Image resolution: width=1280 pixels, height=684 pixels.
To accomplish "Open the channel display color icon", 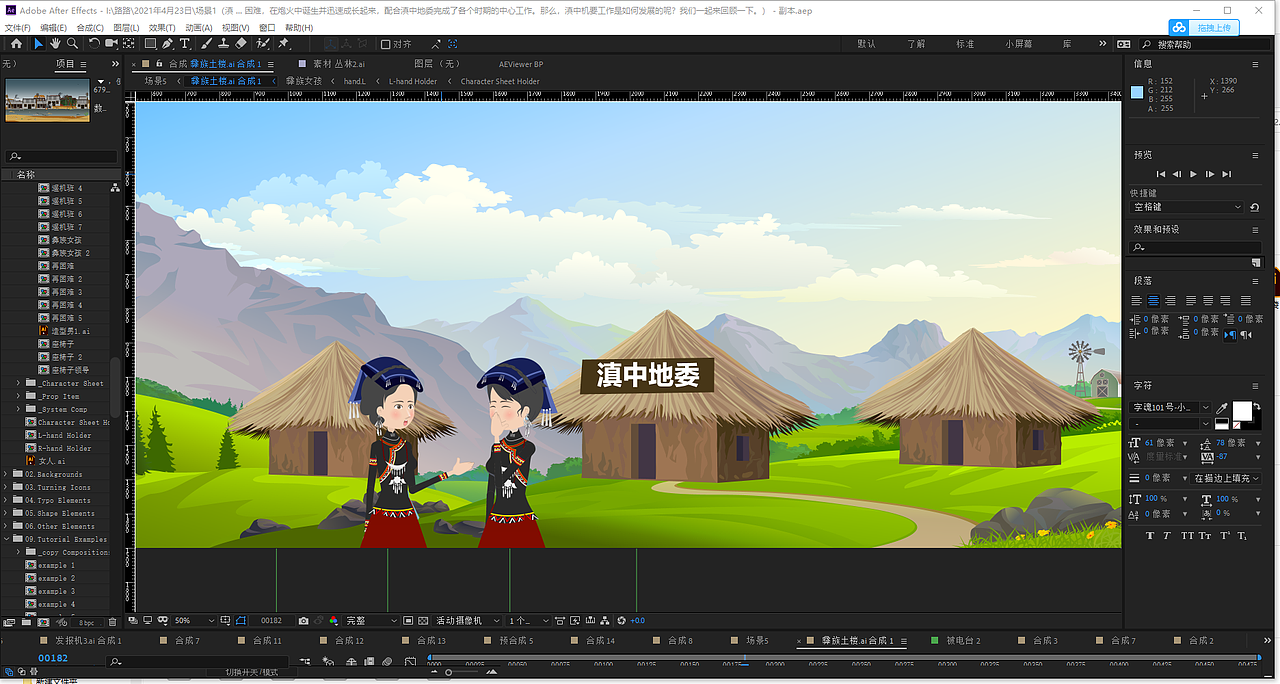I will pyautogui.click(x=333, y=621).
